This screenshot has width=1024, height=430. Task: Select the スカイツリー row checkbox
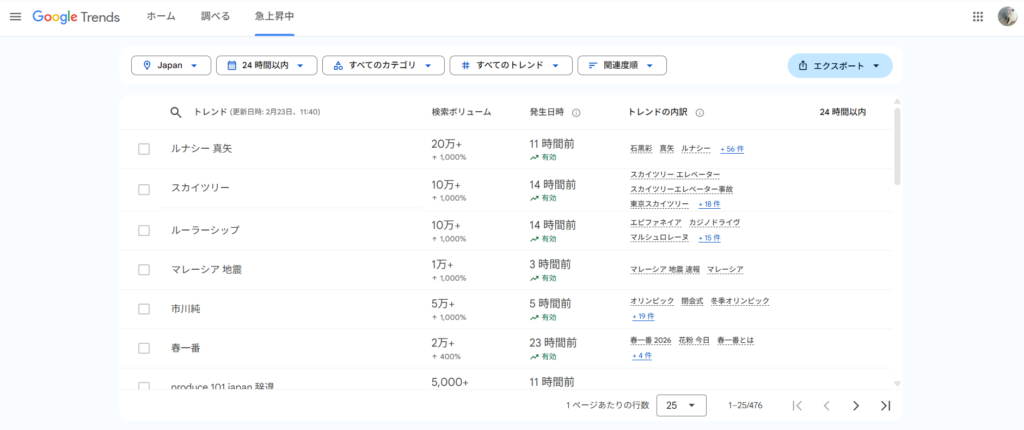pos(144,189)
